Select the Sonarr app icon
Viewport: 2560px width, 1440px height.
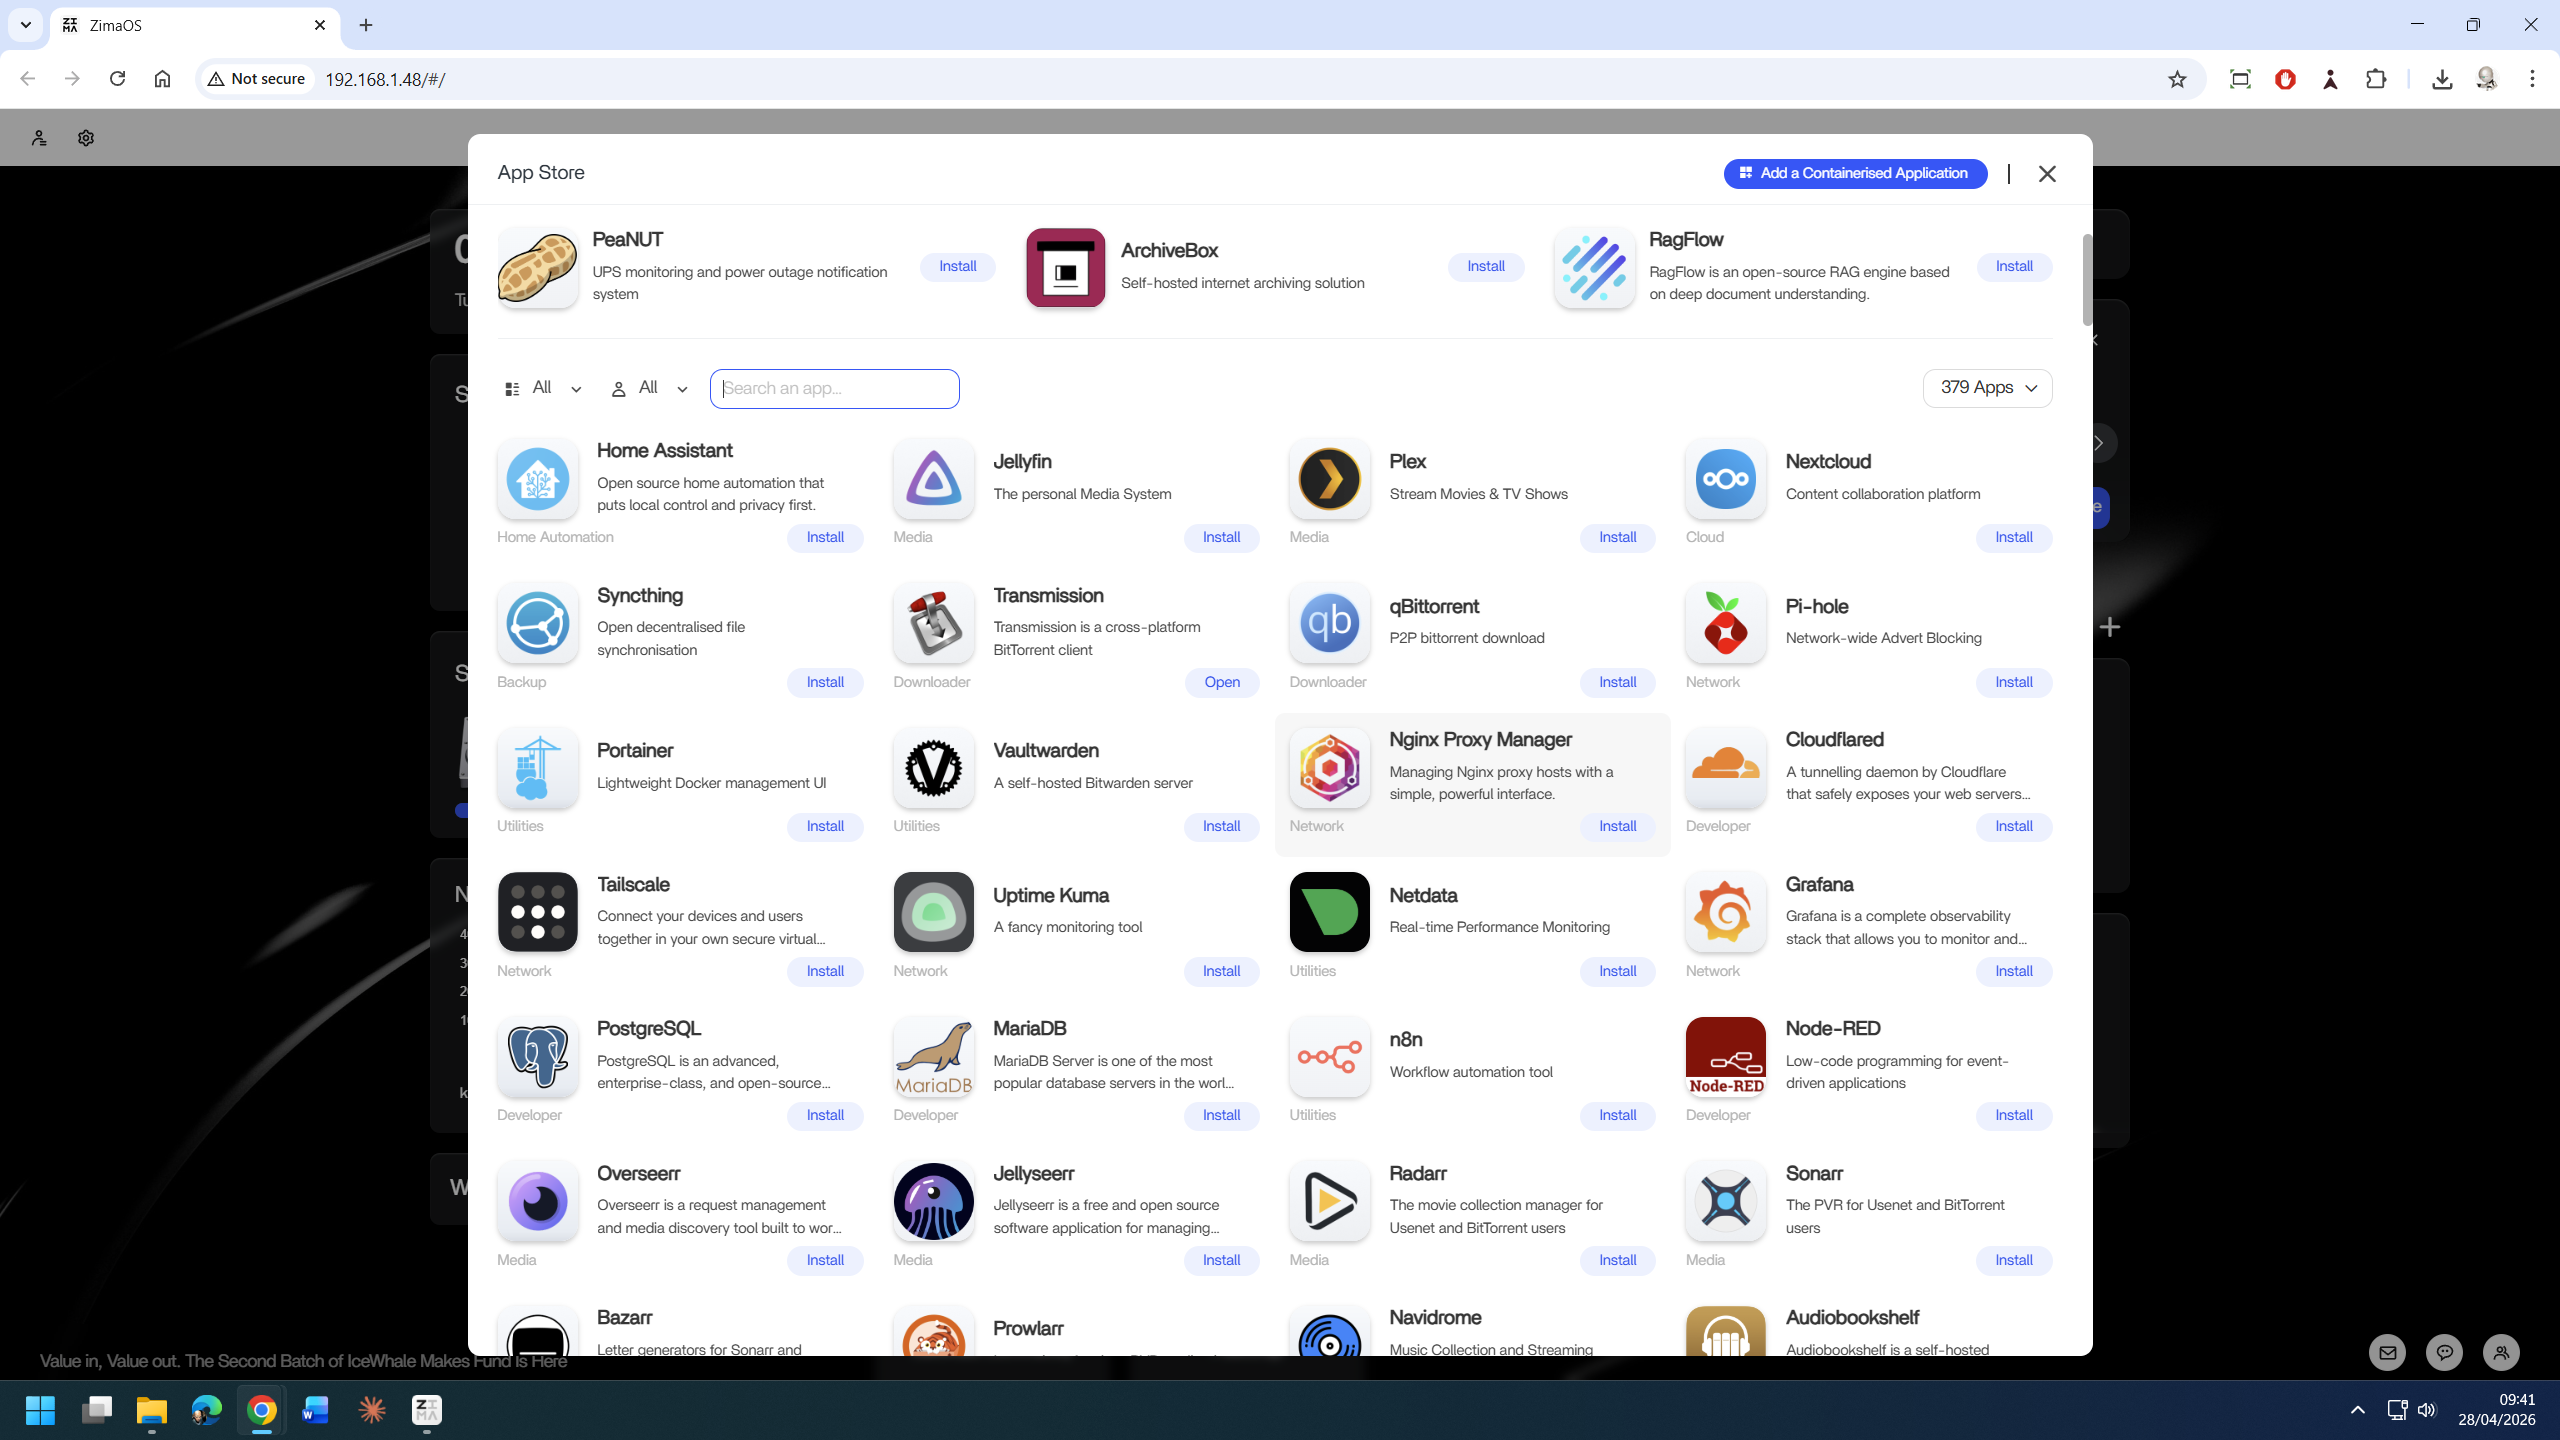coord(1725,1201)
